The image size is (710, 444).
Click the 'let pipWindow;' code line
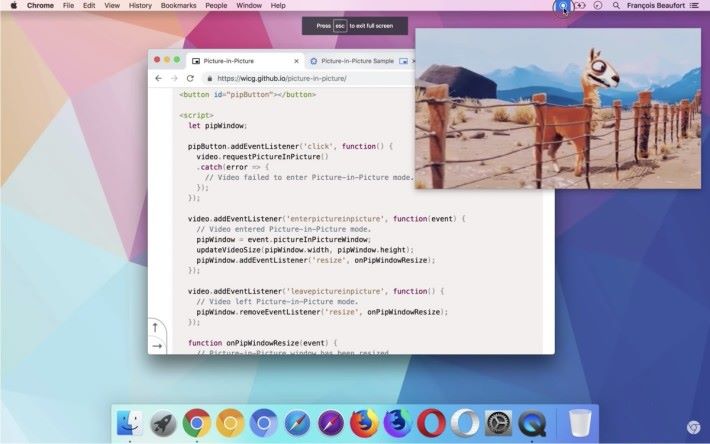coord(218,125)
